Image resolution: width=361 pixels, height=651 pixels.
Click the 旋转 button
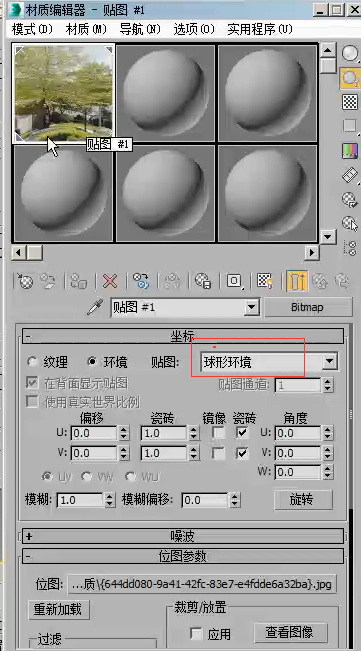(x=303, y=500)
